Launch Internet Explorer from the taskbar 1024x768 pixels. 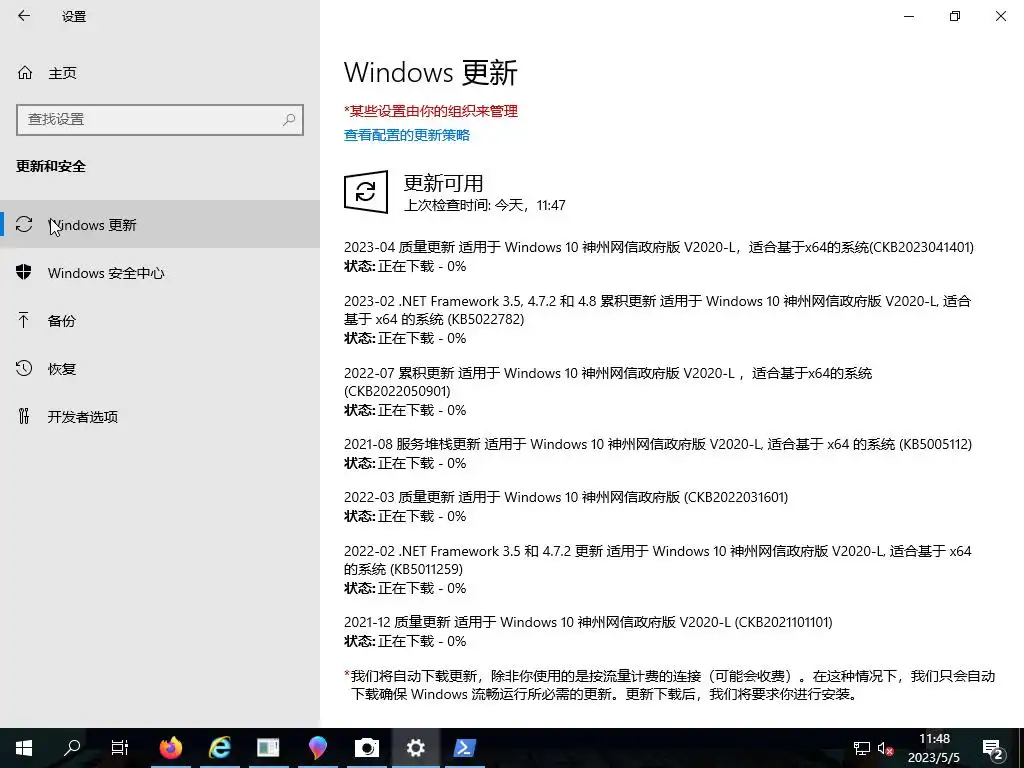(219, 748)
